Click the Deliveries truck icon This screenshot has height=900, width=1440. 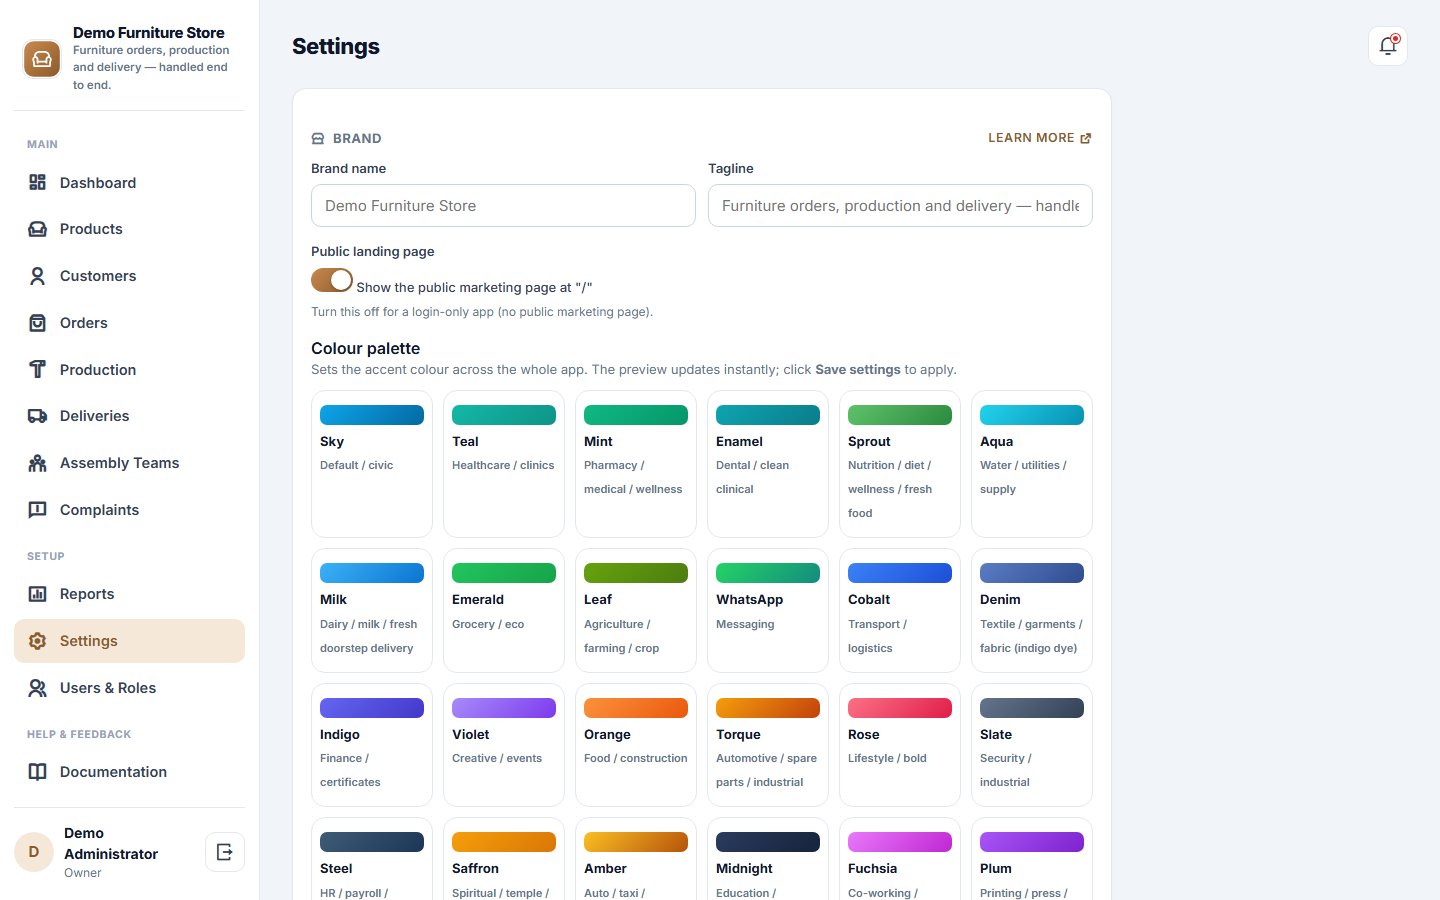38,416
